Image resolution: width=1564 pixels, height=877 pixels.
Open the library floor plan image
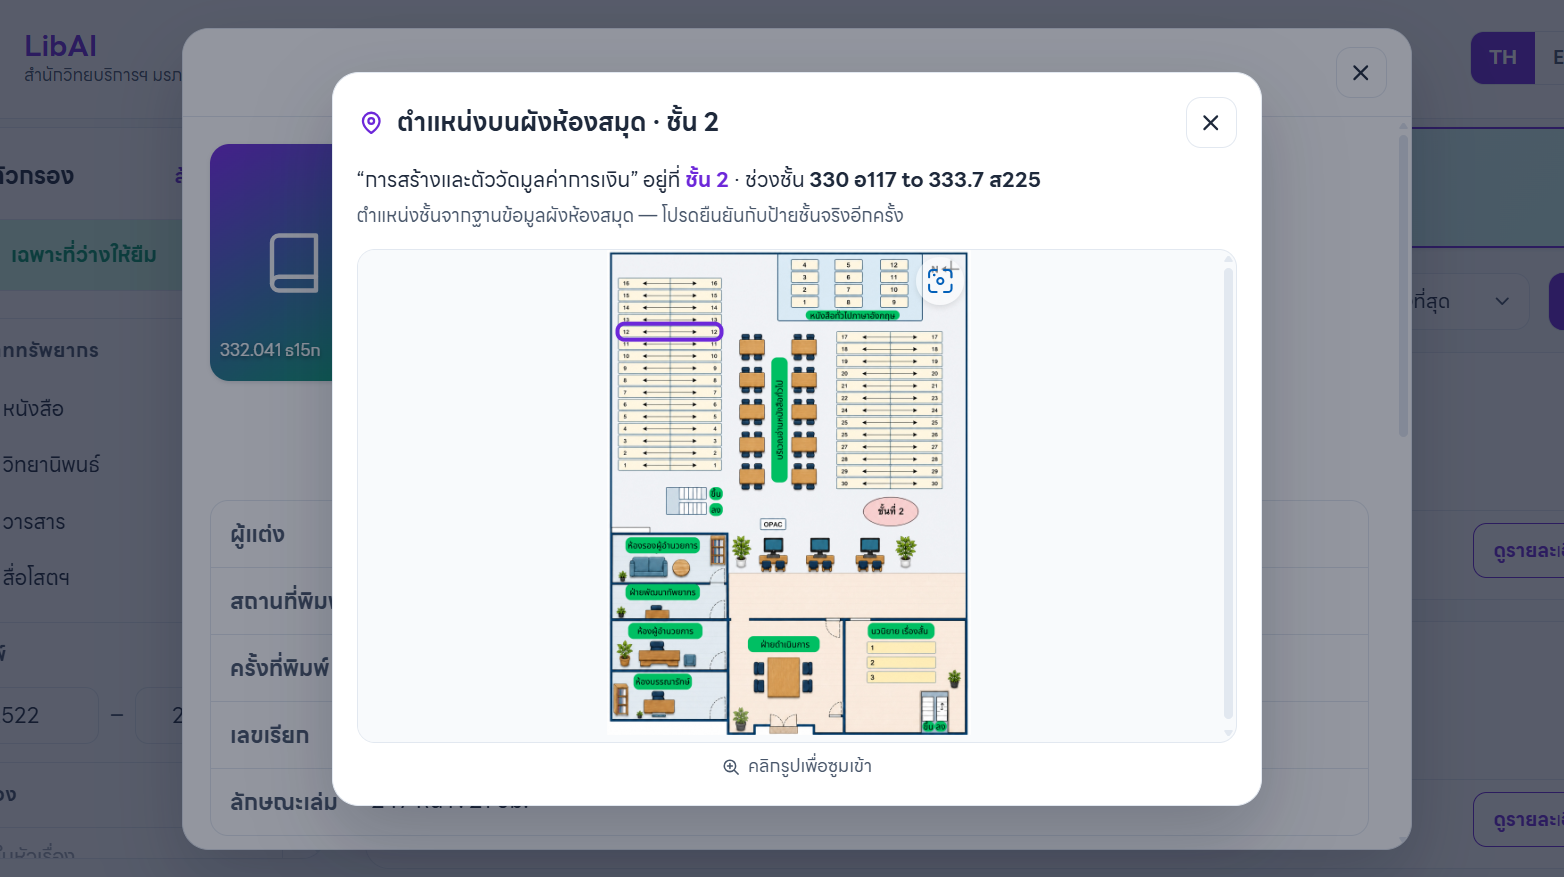[x=788, y=493]
